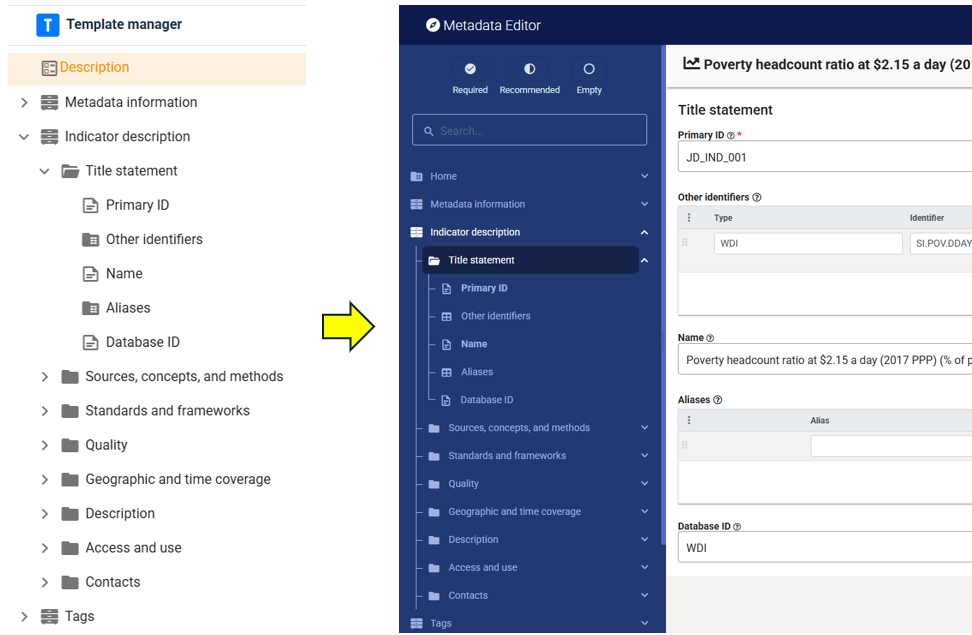
Task: Click three-dot menu icon in Aliases table header
Action: point(689,421)
